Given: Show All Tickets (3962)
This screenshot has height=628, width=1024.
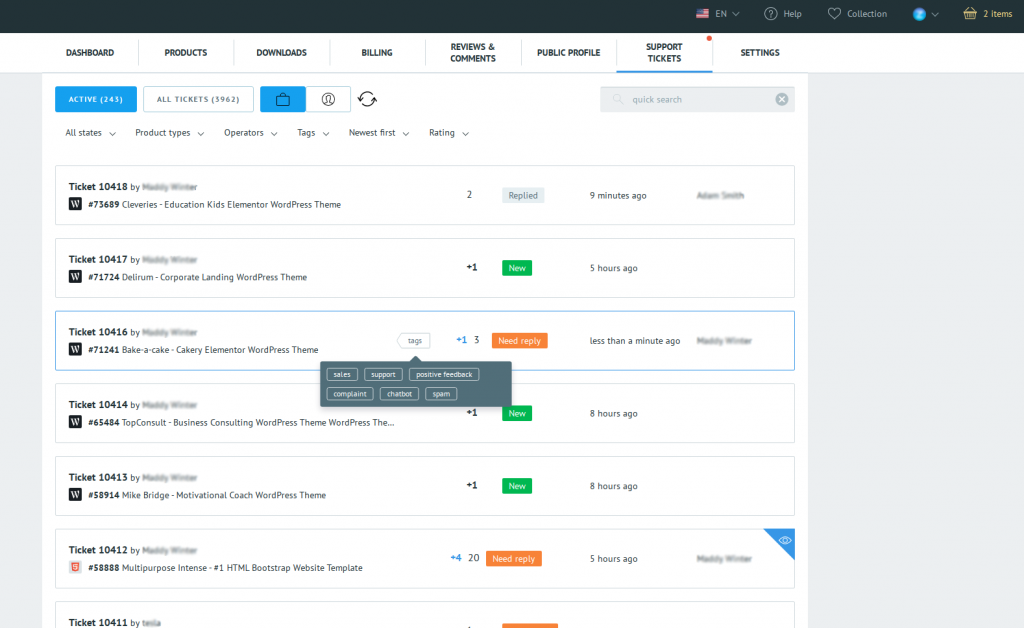Looking at the screenshot, I should (x=198, y=99).
